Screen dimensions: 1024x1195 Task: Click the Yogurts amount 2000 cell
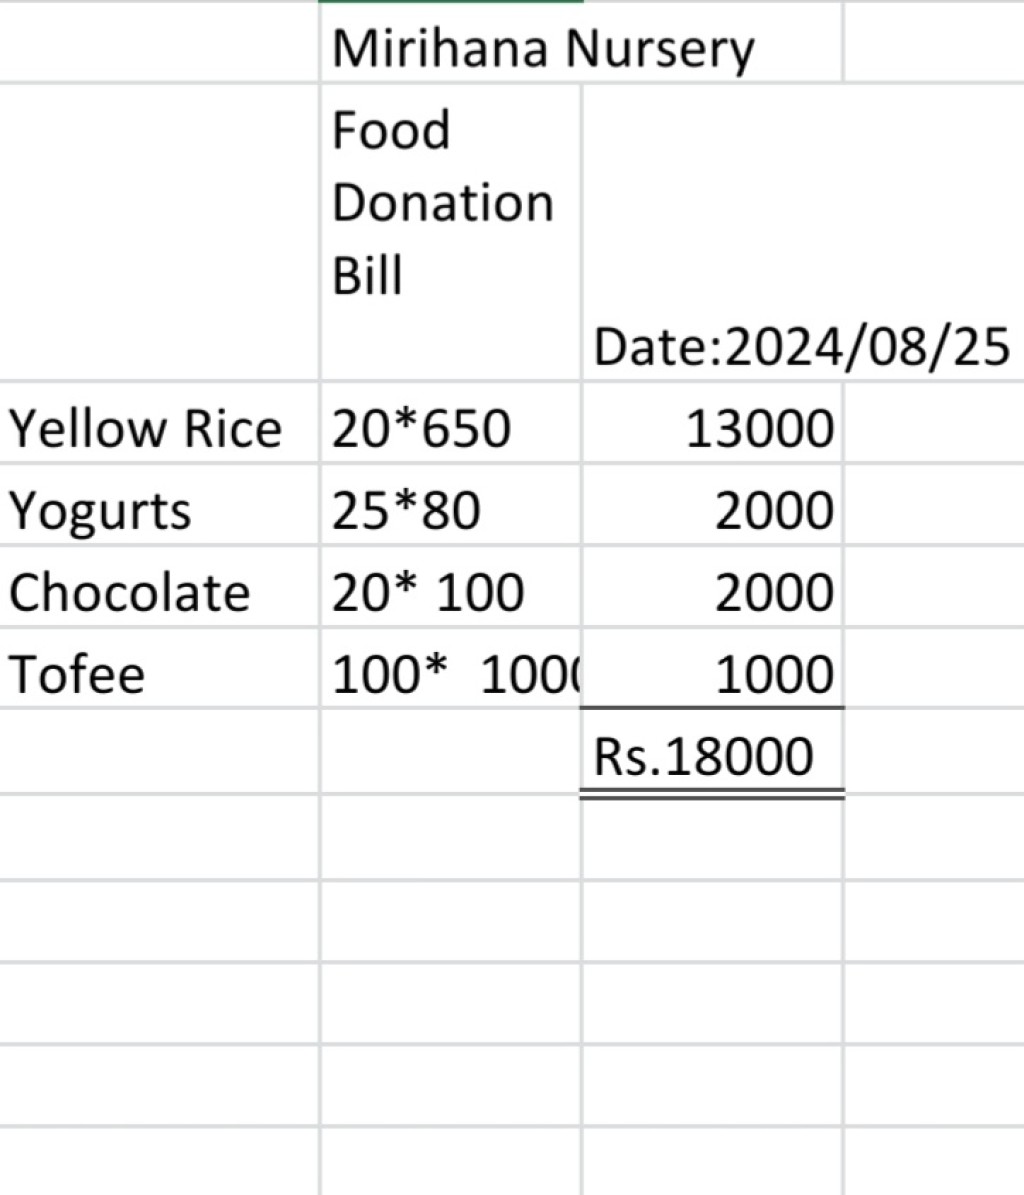click(712, 505)
